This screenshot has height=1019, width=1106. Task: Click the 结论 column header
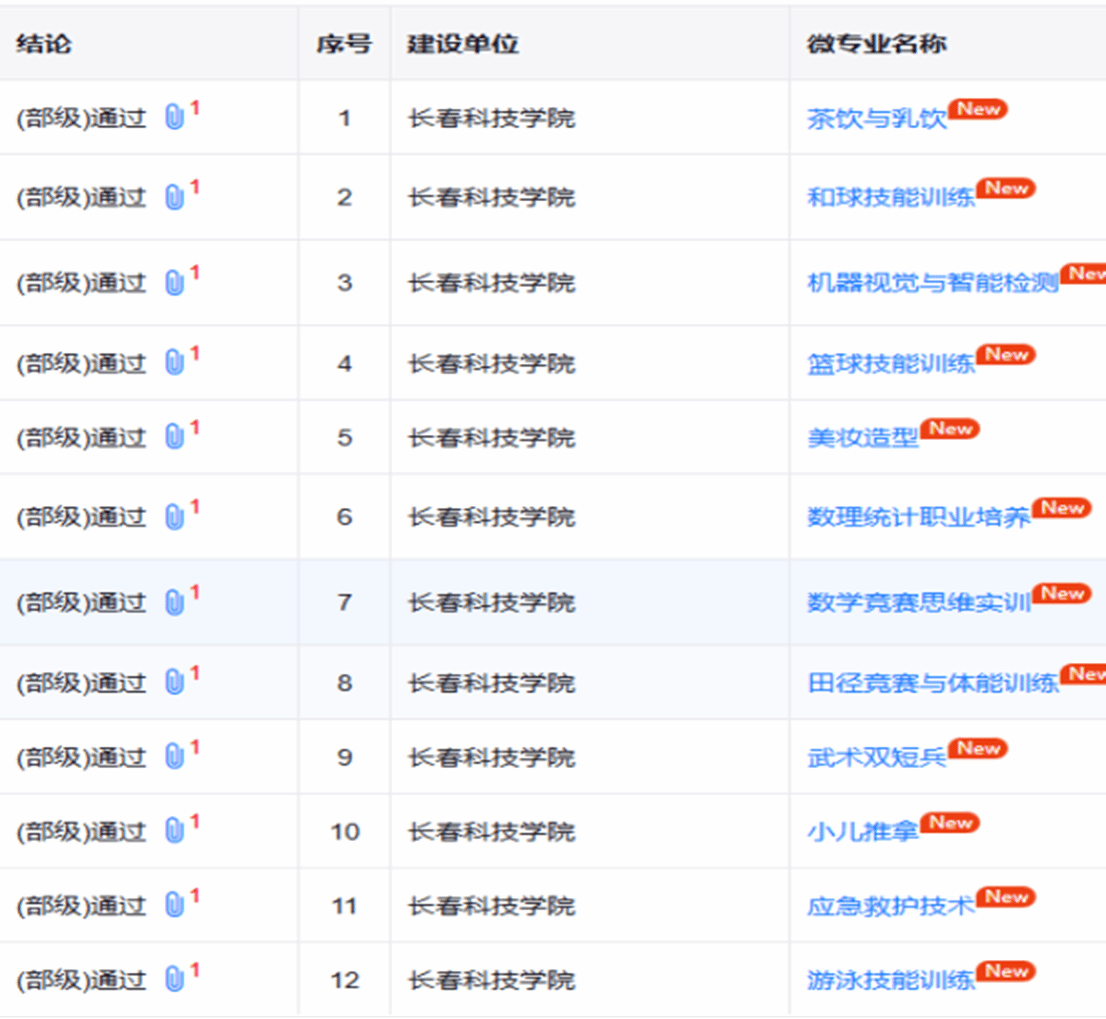click(x=44, y=44)
